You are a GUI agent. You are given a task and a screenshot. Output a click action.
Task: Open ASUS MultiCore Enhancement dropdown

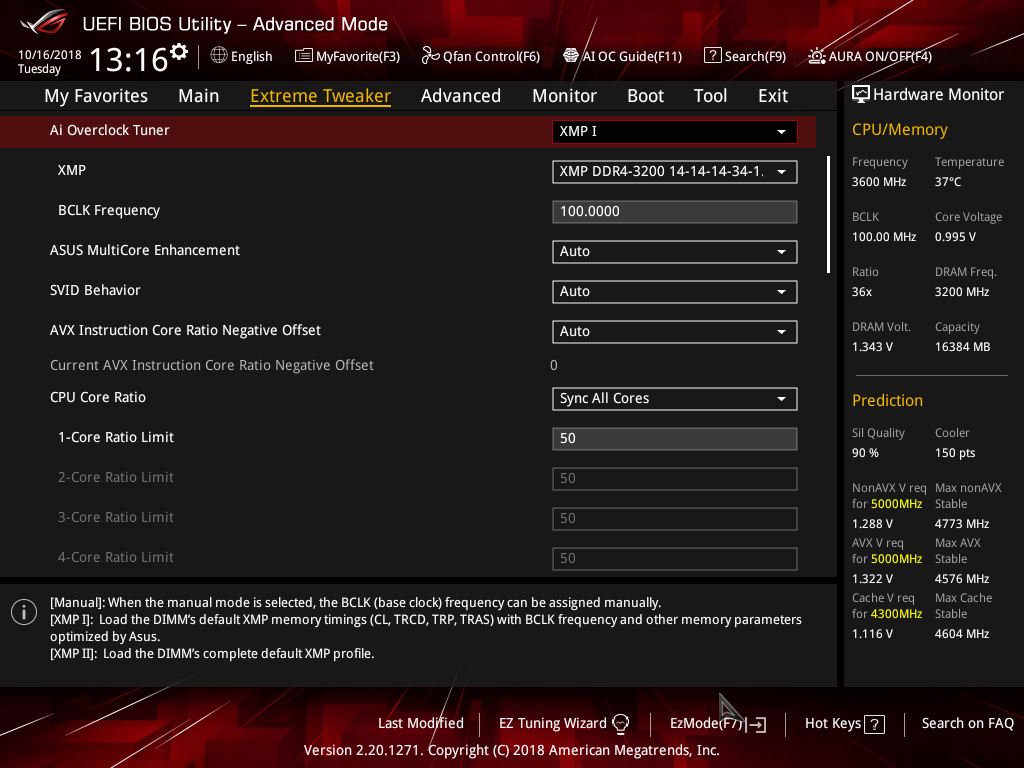(x=675, y=251)
